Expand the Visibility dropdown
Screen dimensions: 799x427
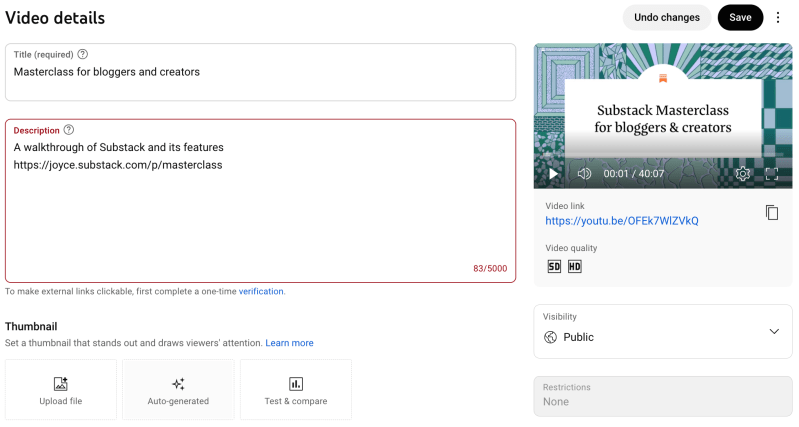click(663, 332)
